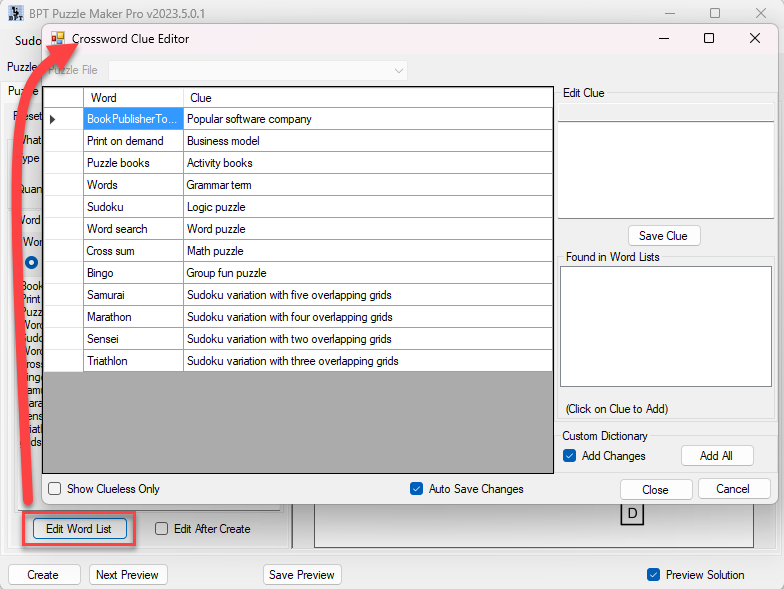This screenshot has height=589, width=784.
Task: Select 'Activity books' clue cell
Action: pos(368,163)
